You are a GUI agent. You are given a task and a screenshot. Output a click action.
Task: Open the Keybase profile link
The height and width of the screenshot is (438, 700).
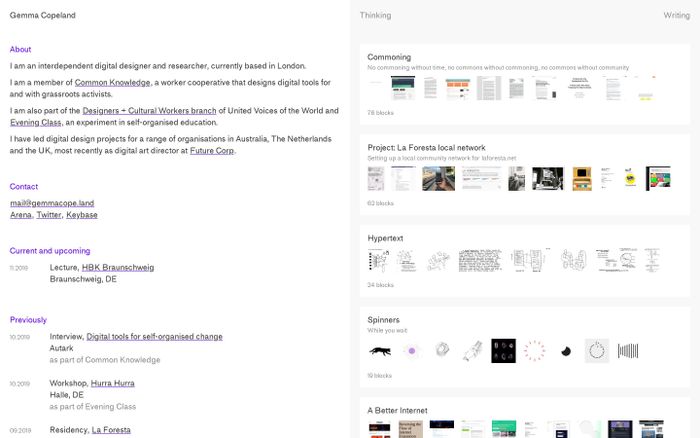click(82, 215)
